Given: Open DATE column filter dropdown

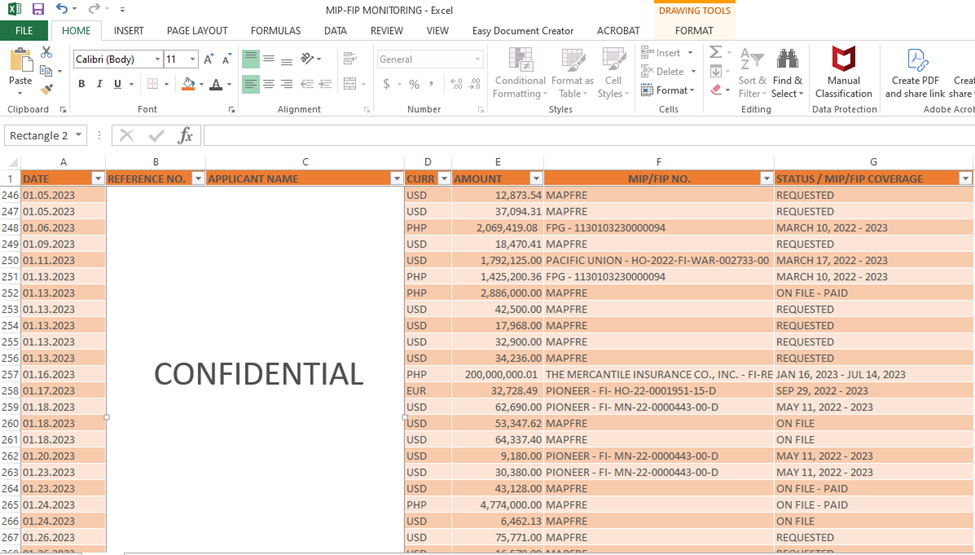Looking at the screenshot, I should click(98, 179).
